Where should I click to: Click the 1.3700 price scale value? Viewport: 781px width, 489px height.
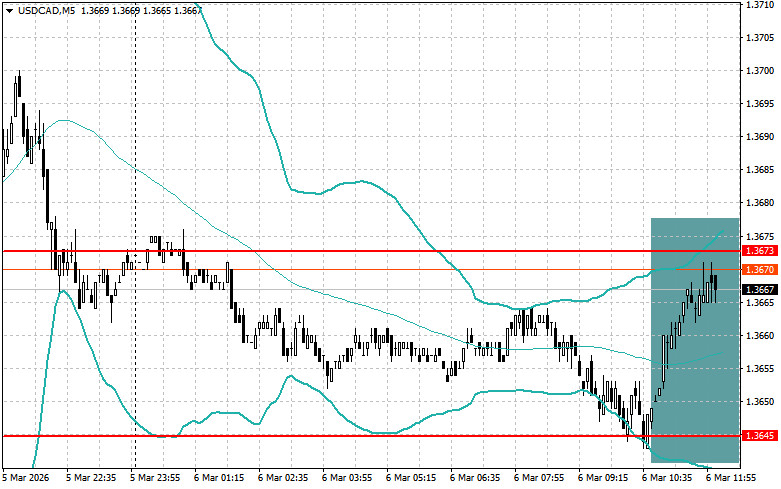click(760, 71)
